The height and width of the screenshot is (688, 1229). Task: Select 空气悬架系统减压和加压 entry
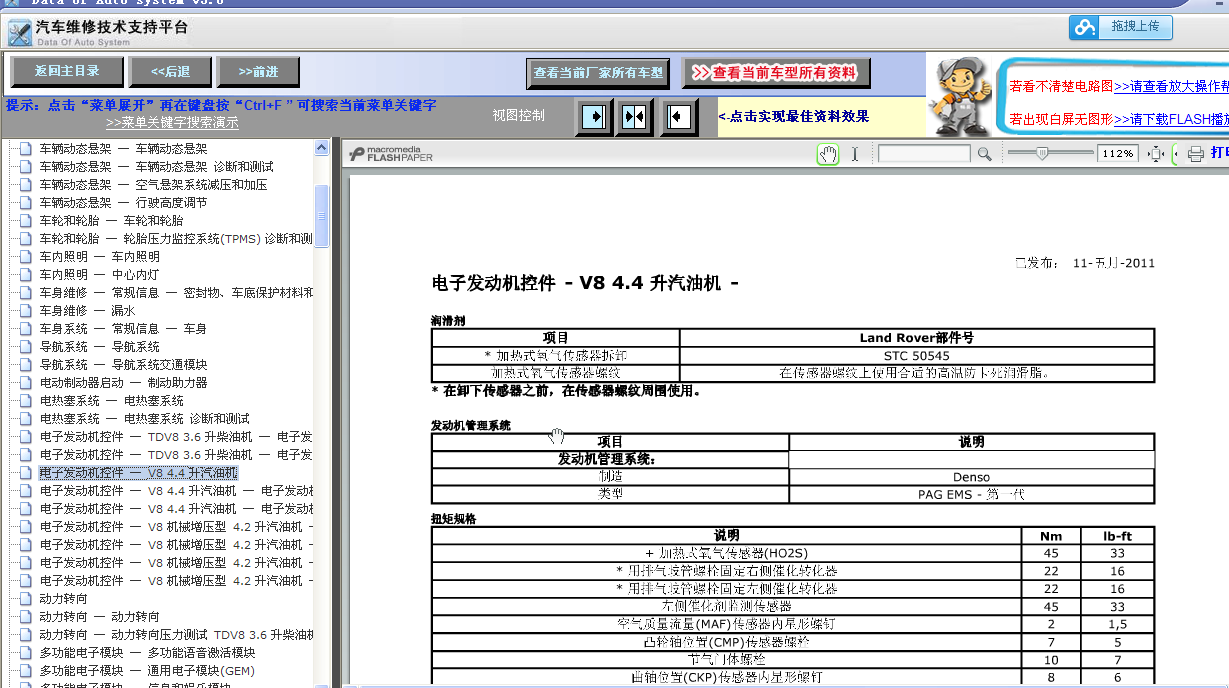[154, 185]
